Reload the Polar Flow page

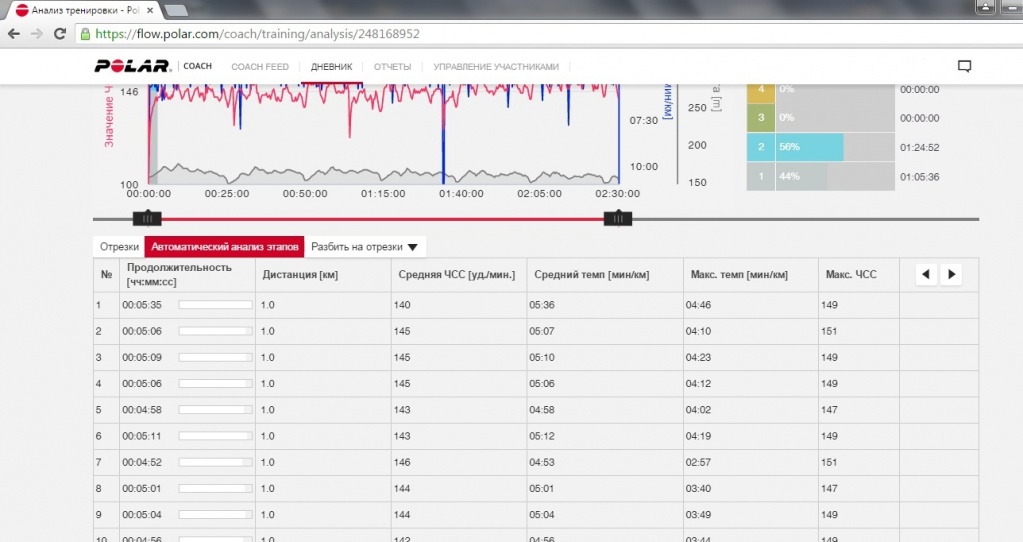click(60, 33)
